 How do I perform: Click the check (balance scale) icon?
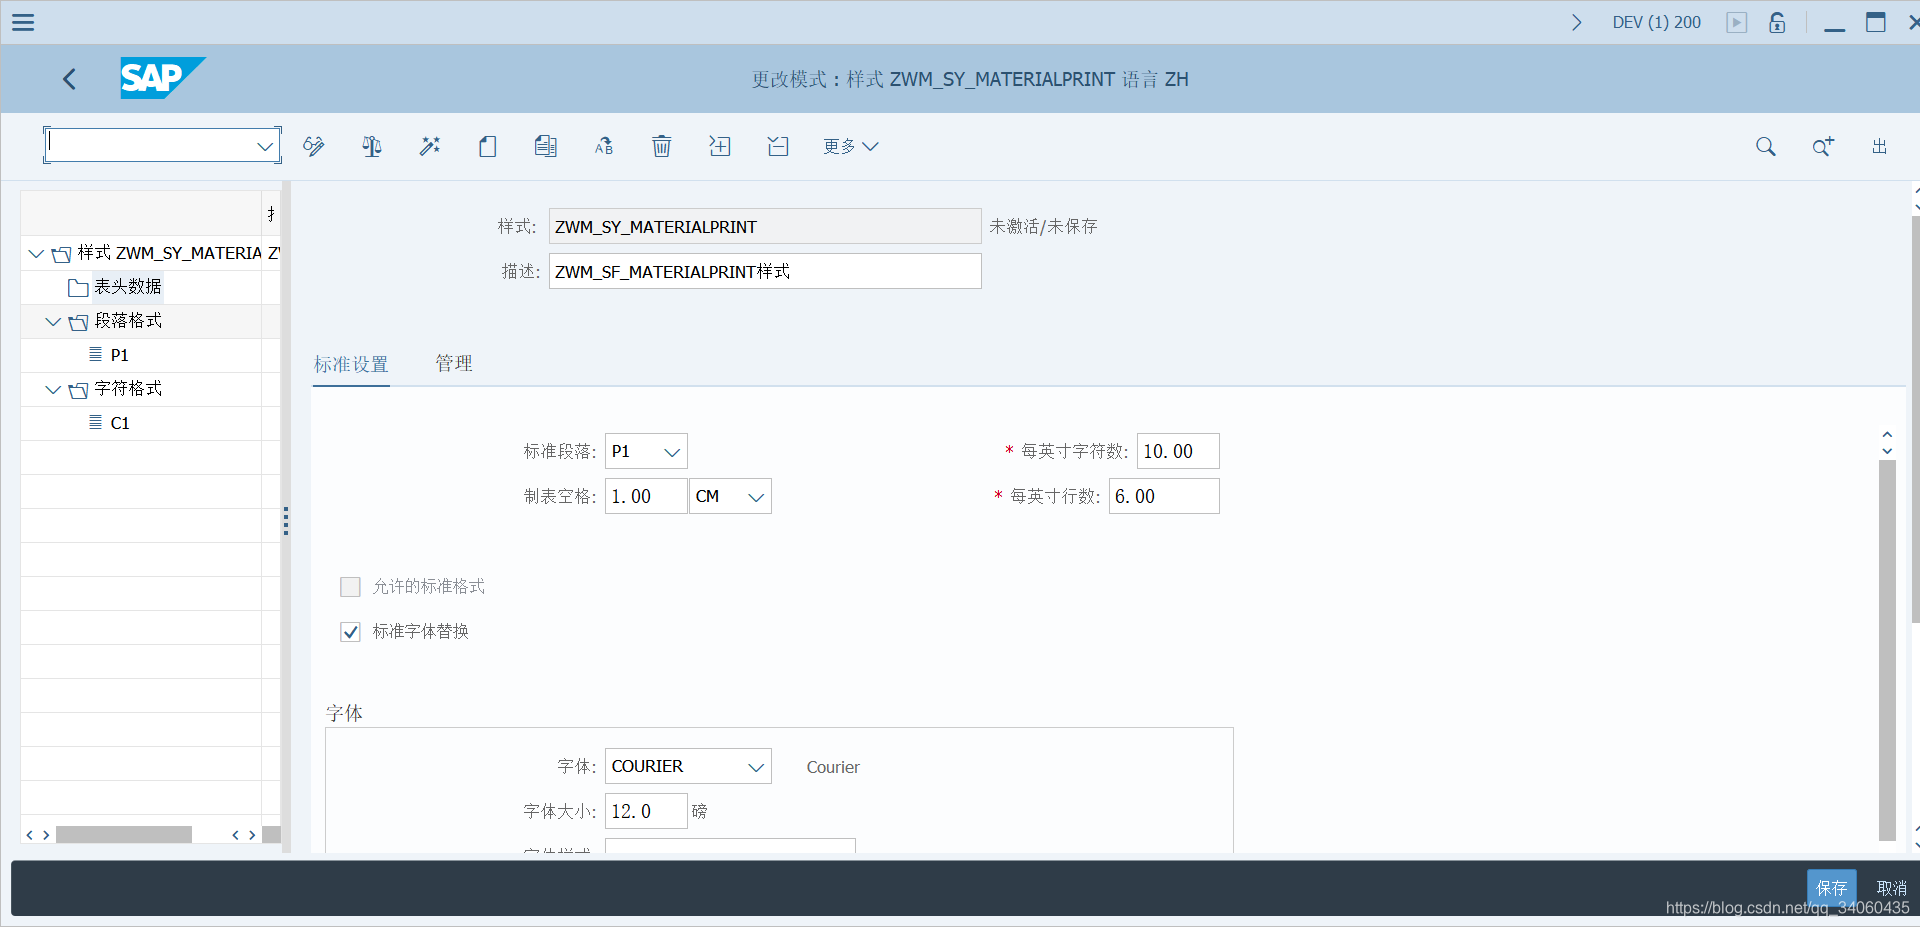372,146
